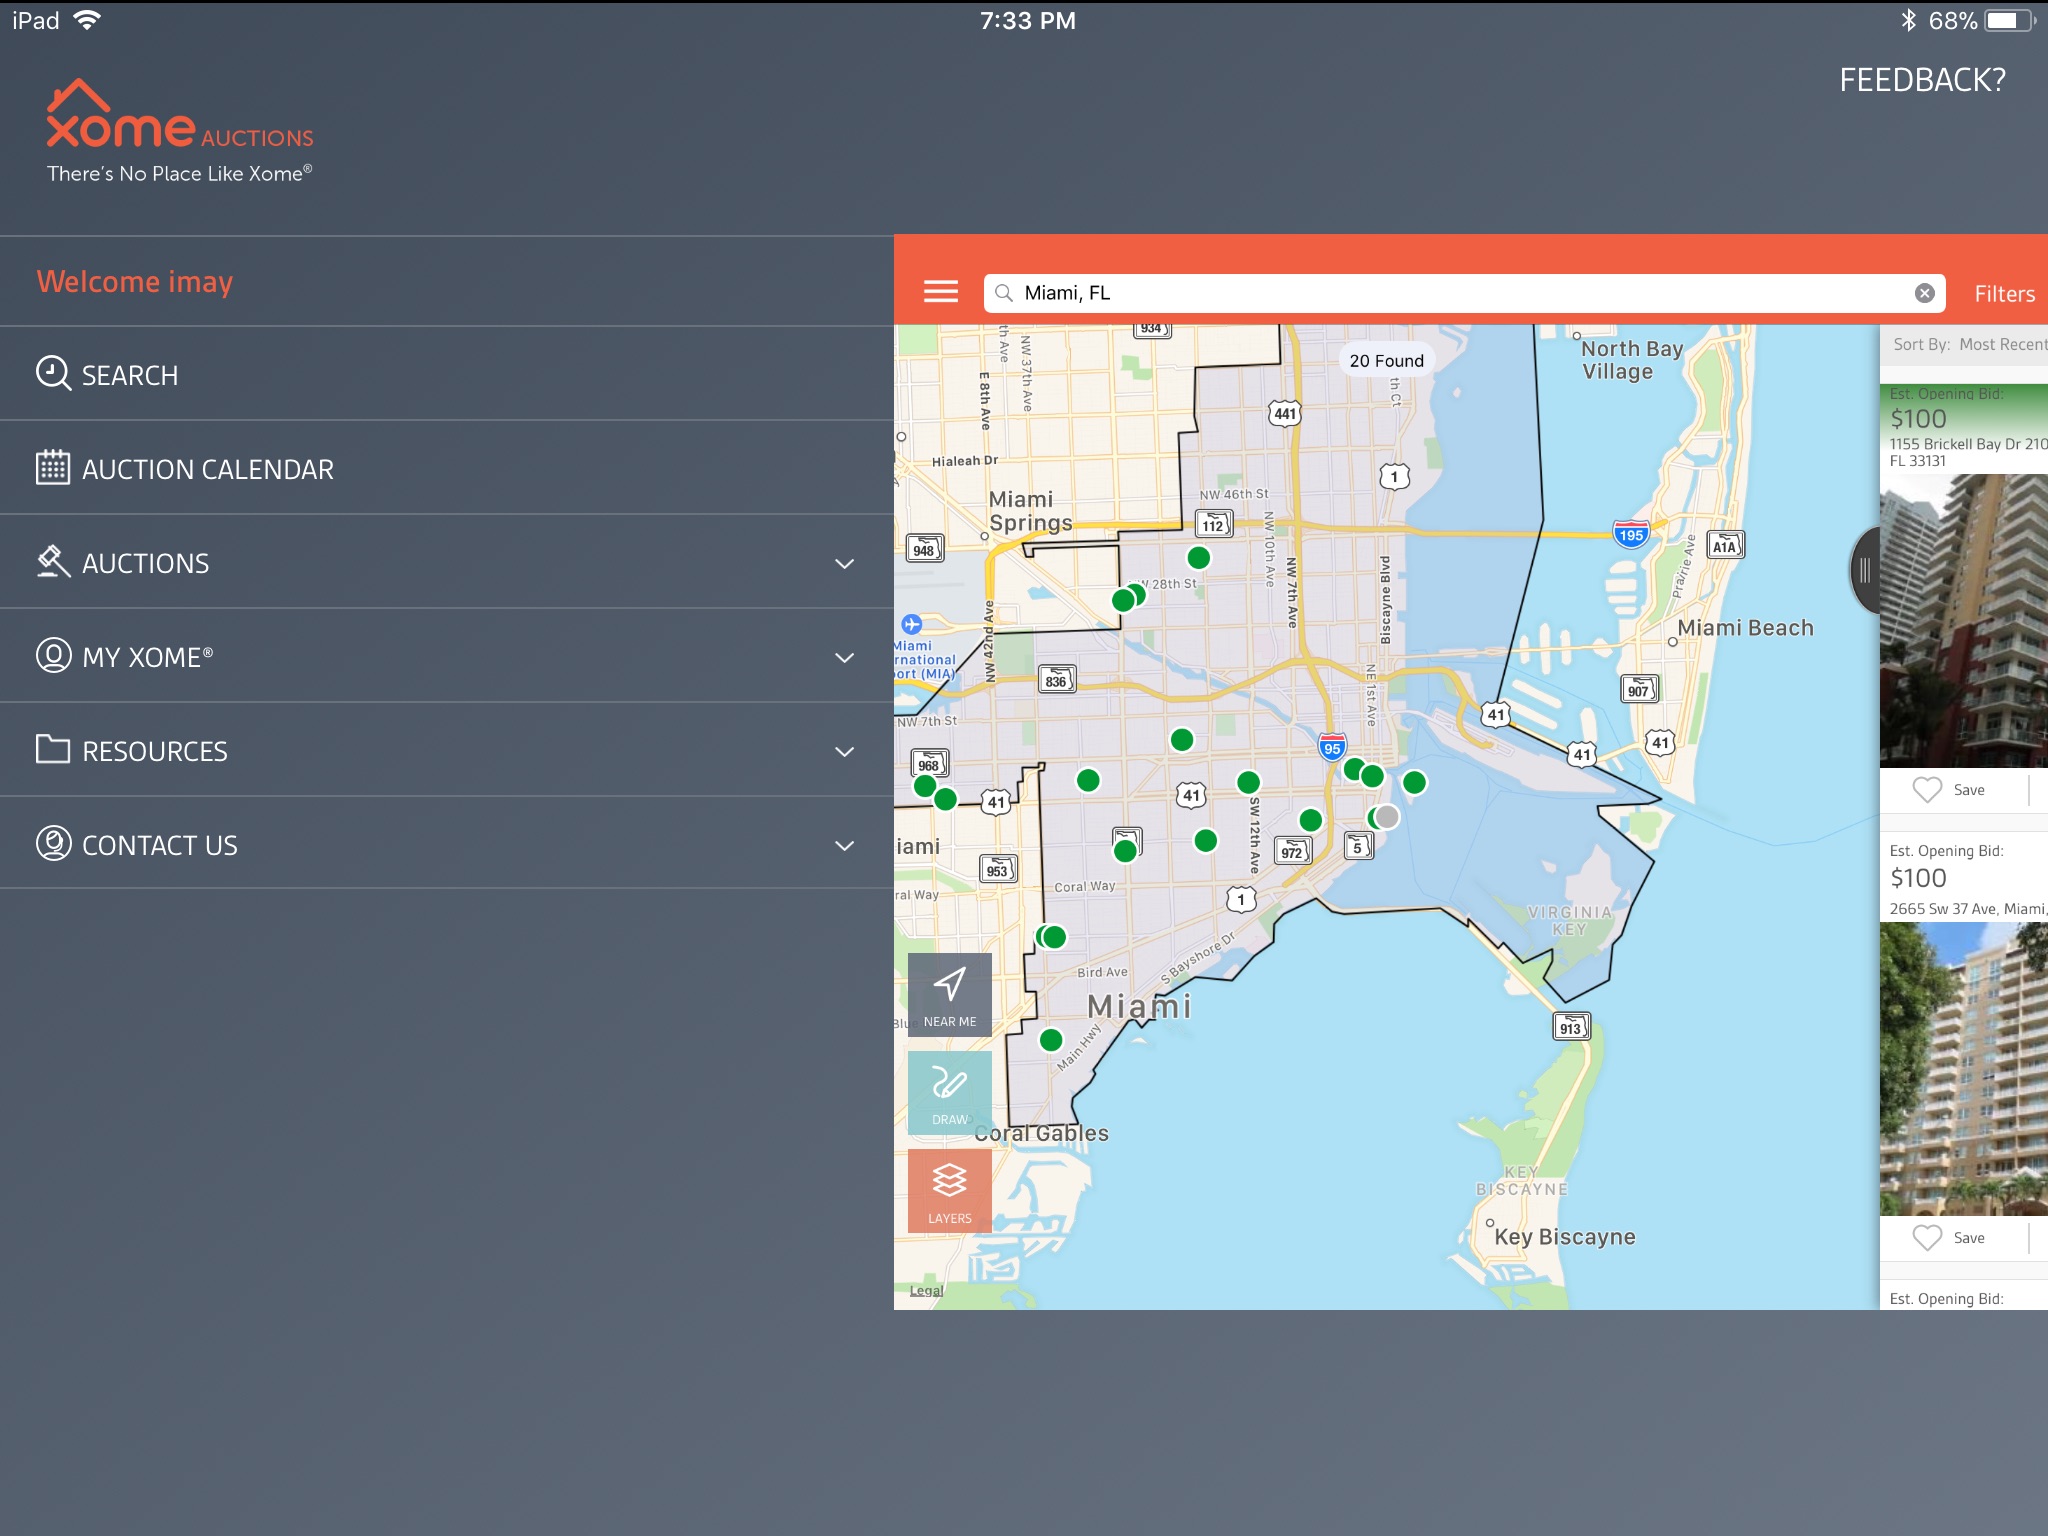
Task: Click the Bluetooth icon in status bar
Action: pyautogui.click(x=1908, y=20)
